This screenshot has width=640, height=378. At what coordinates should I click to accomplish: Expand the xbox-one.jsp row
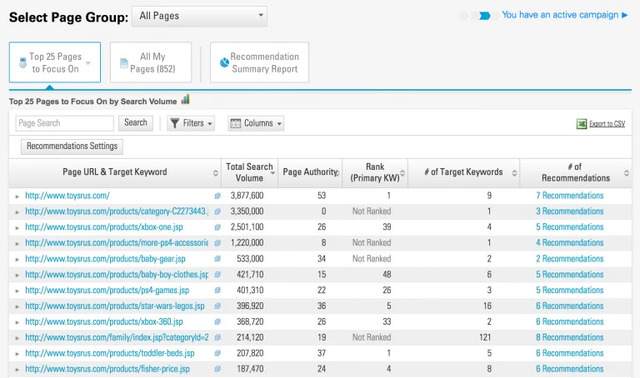point(17,228)
